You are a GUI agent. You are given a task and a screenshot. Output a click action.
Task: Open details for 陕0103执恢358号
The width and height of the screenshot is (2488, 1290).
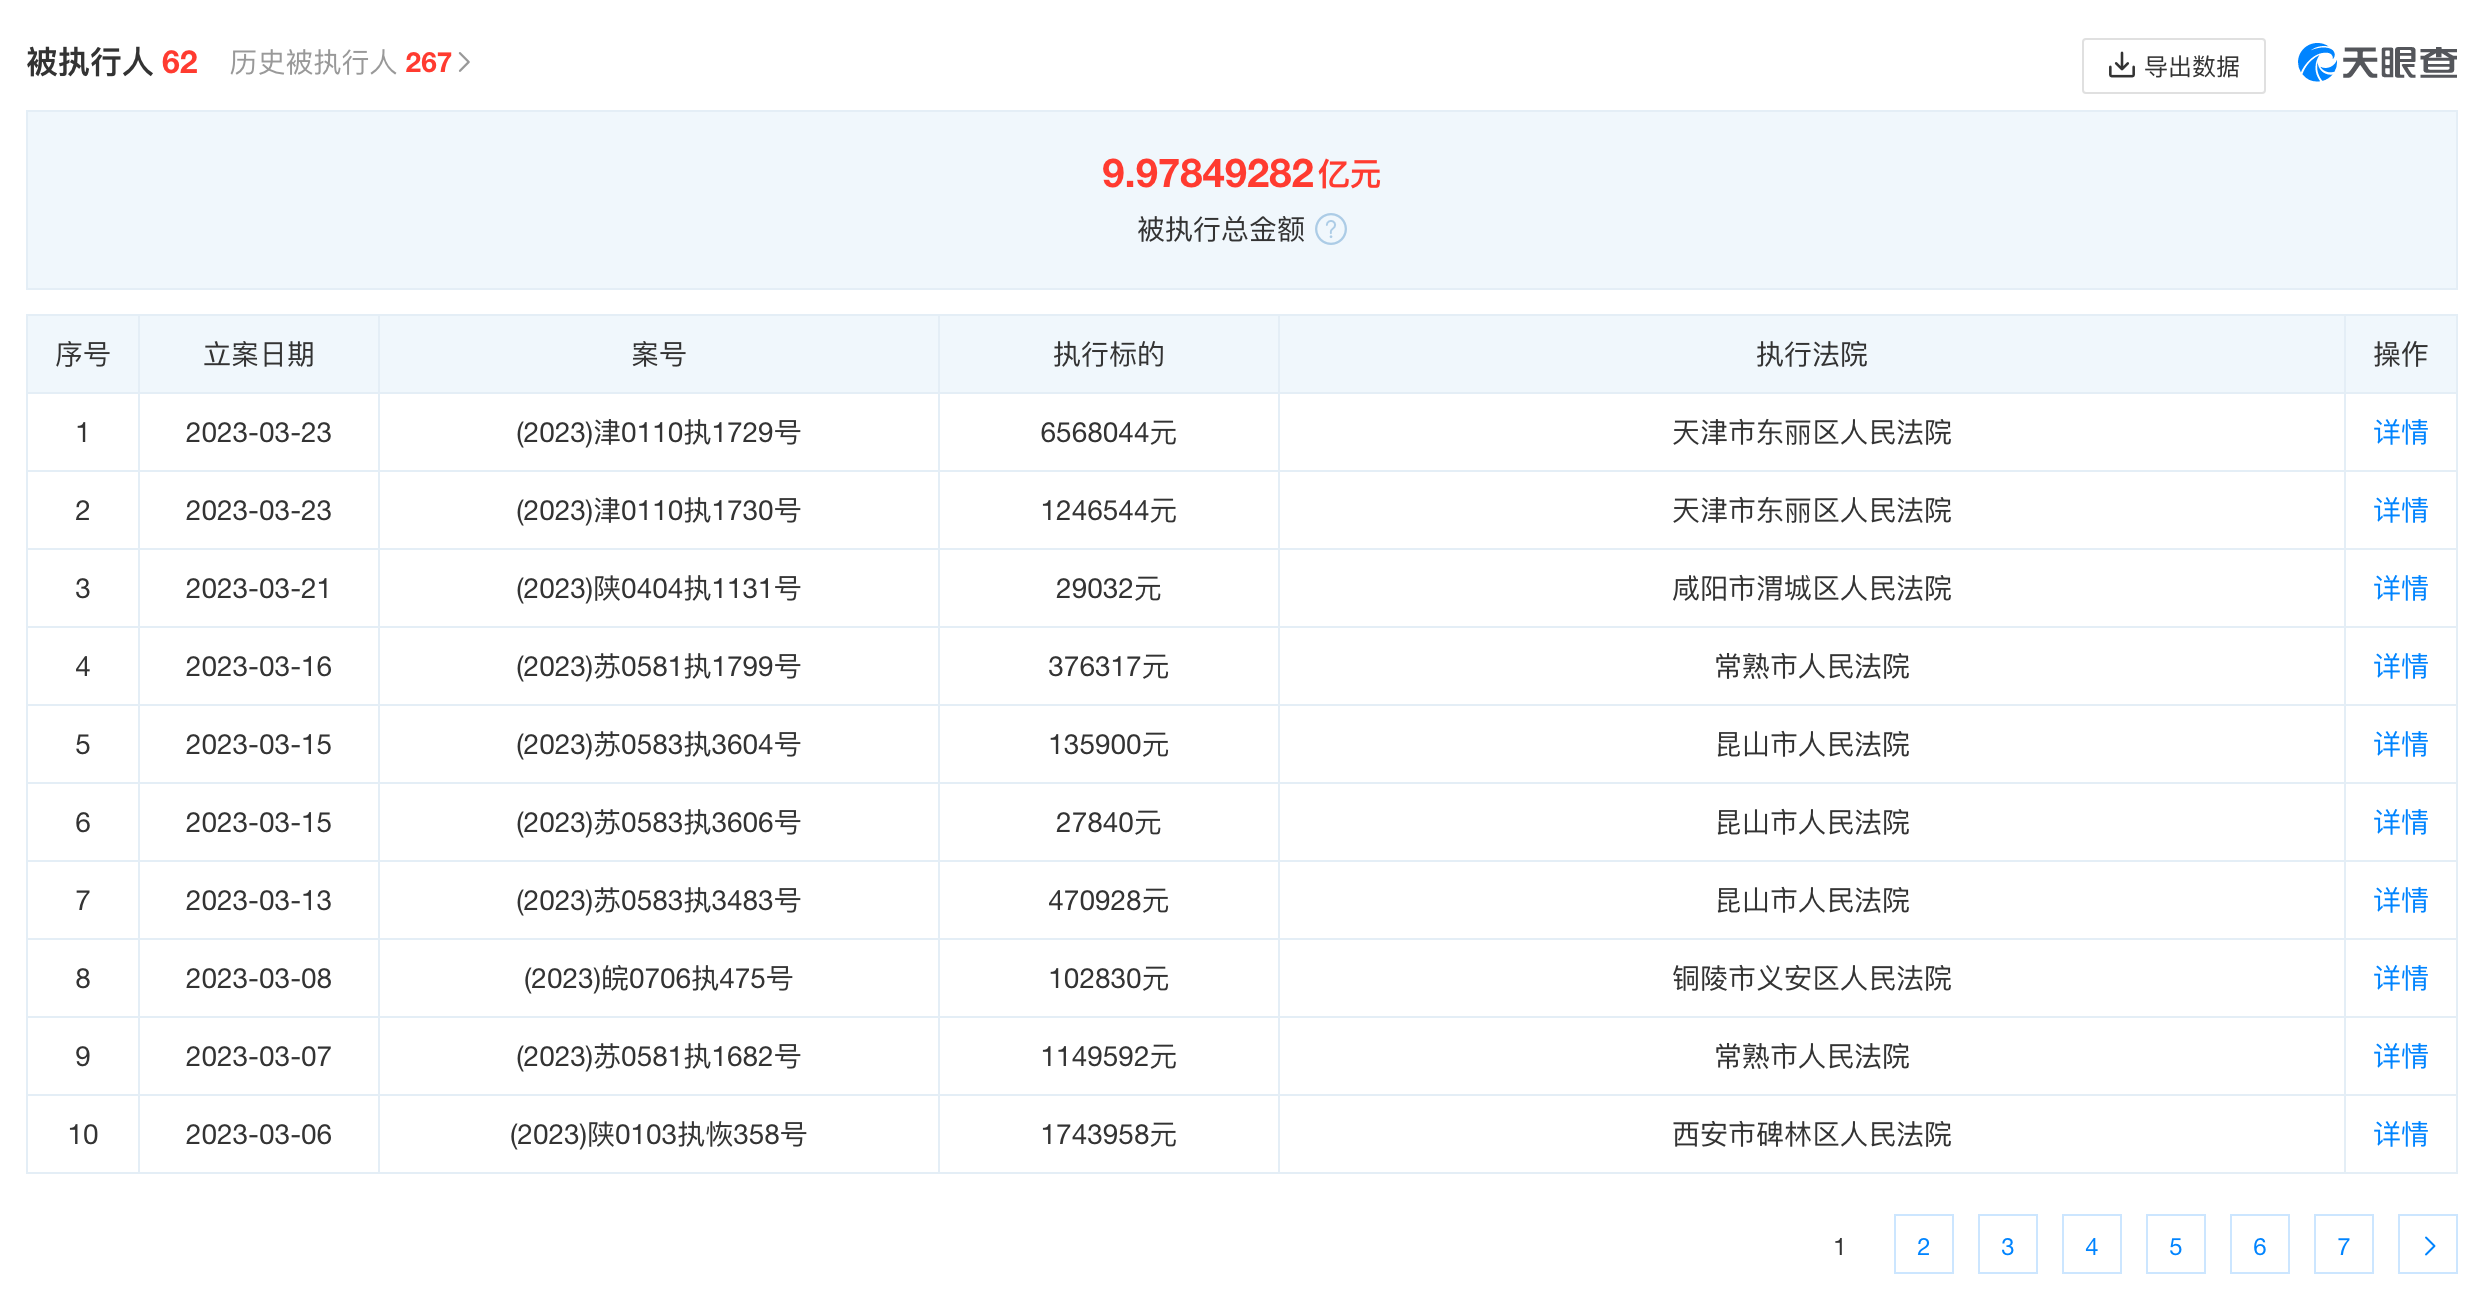click(x=2400, y=1135)
